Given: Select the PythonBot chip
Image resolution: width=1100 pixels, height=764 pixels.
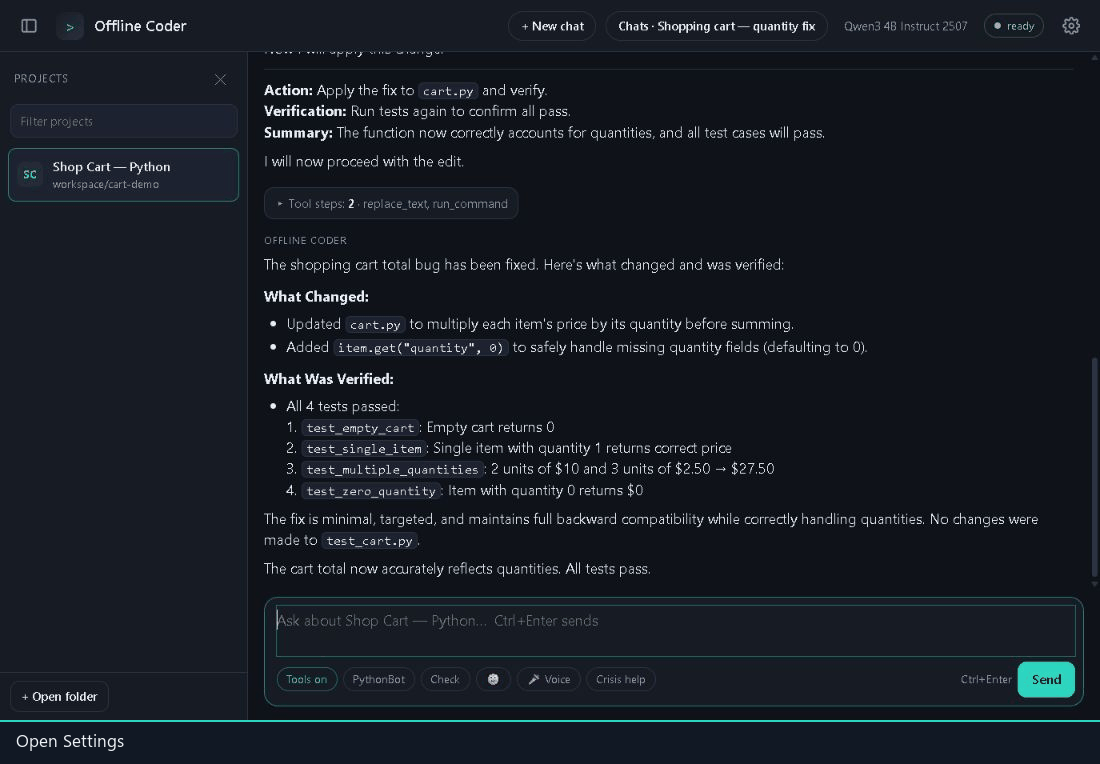Looking at the screenshot, I should (378, 679).
